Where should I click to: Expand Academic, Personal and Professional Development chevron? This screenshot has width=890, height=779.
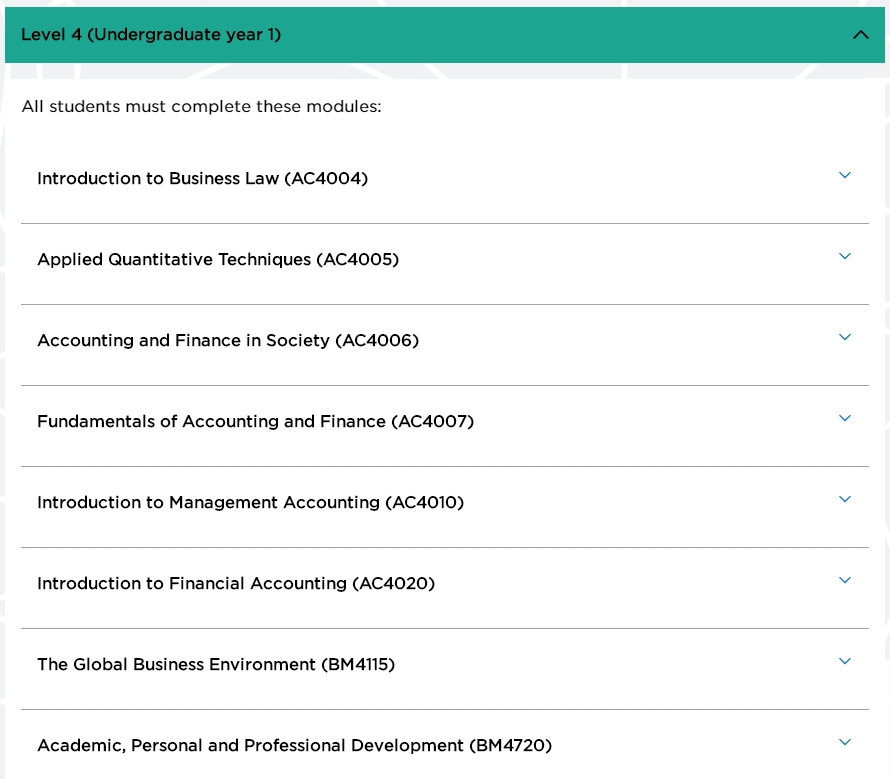[845, 742]
